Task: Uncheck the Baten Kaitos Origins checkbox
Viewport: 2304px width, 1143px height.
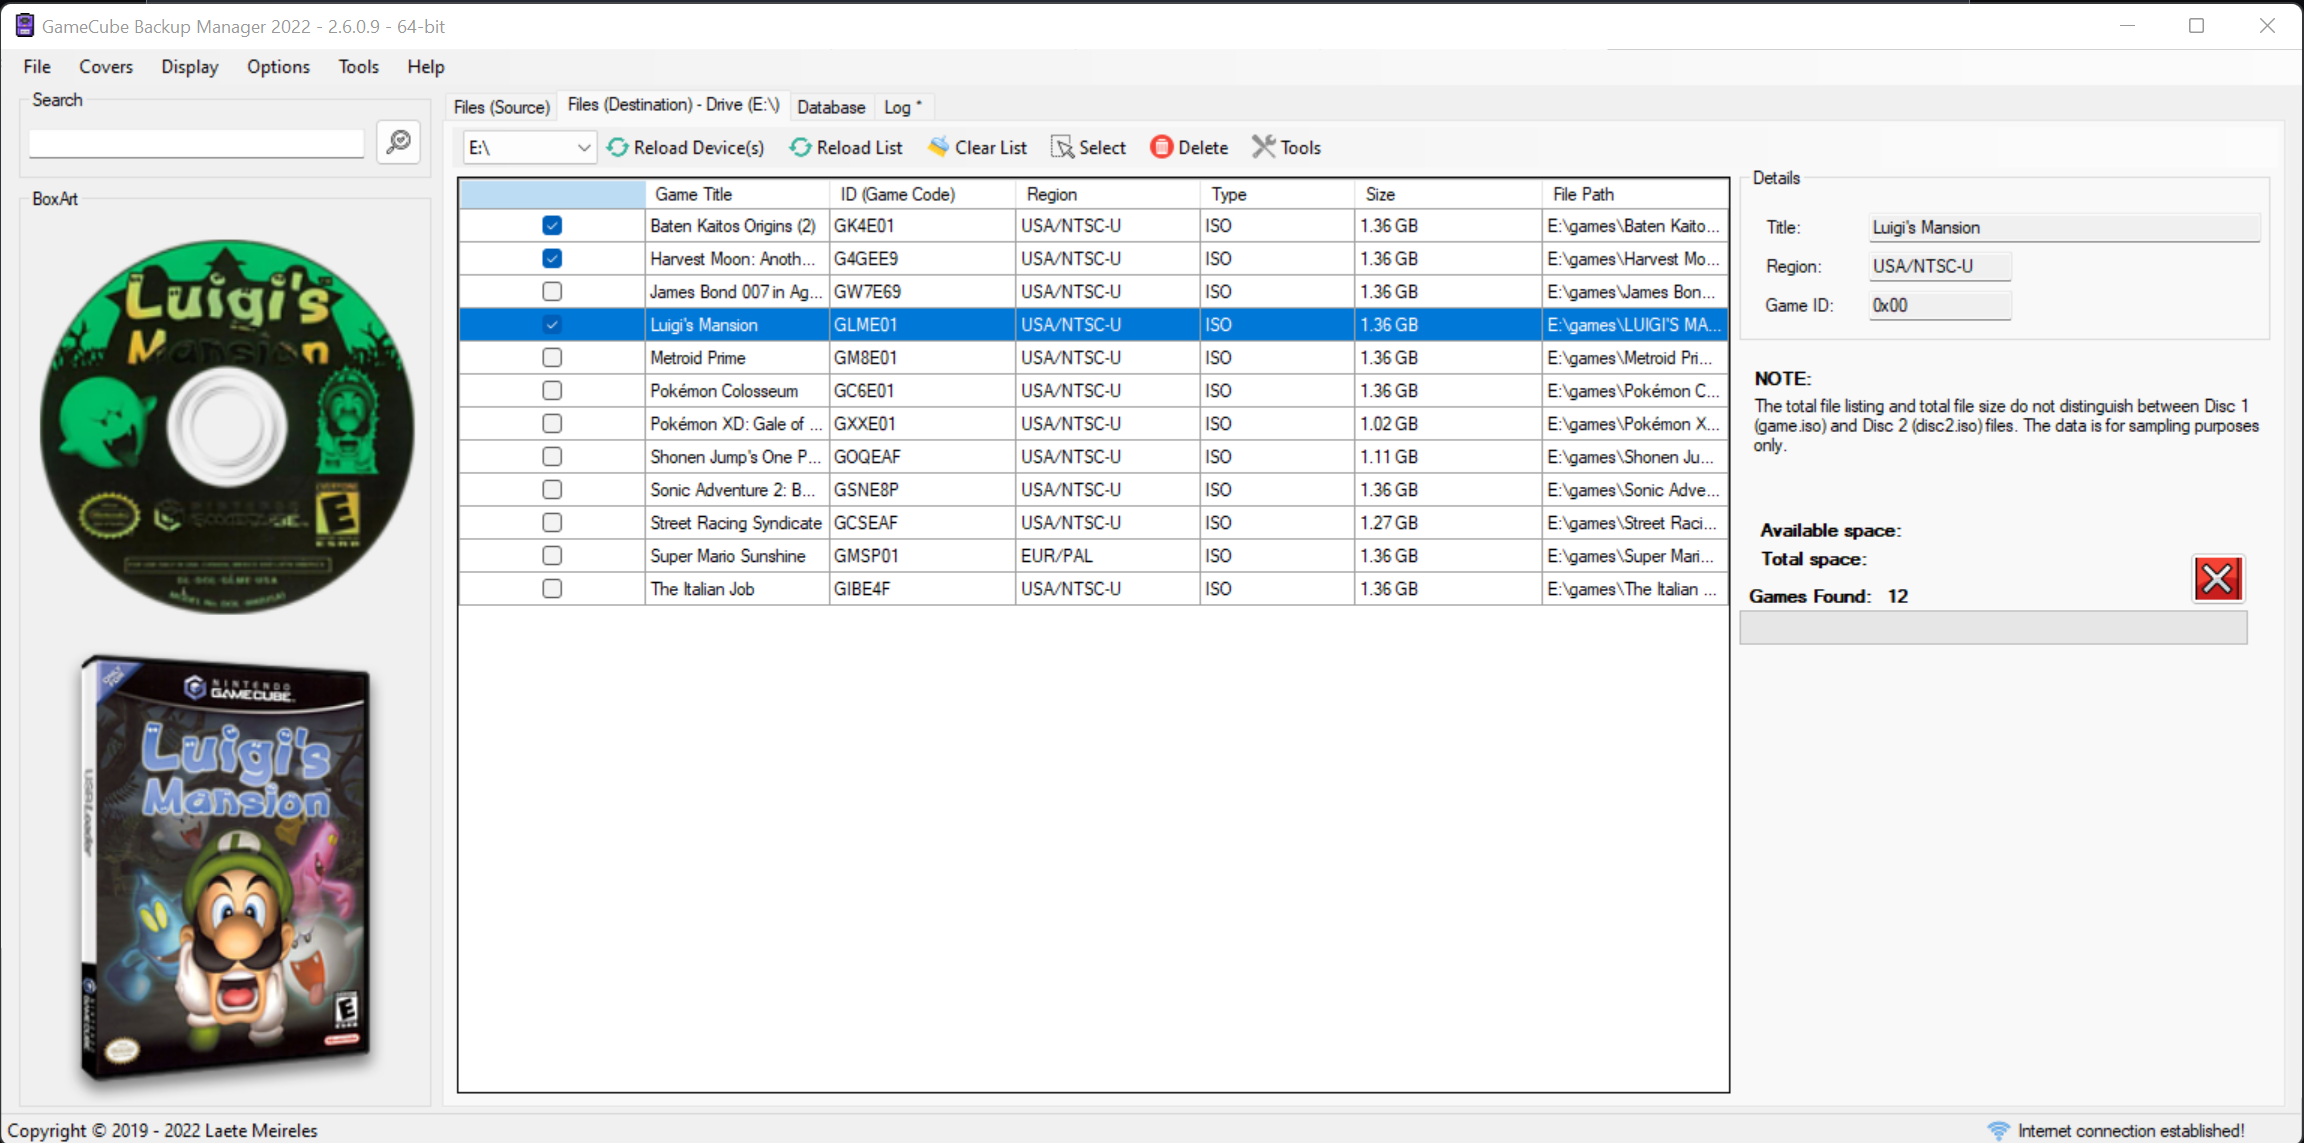Action: [552, 226]
